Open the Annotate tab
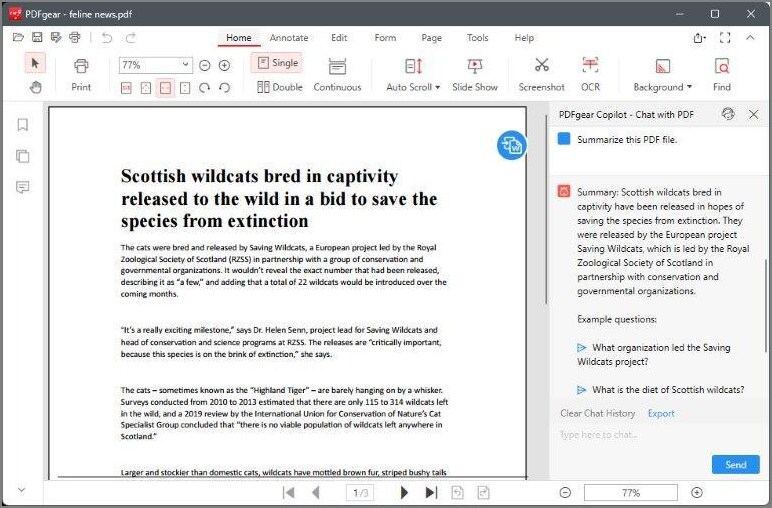 (x=289, y=38)
